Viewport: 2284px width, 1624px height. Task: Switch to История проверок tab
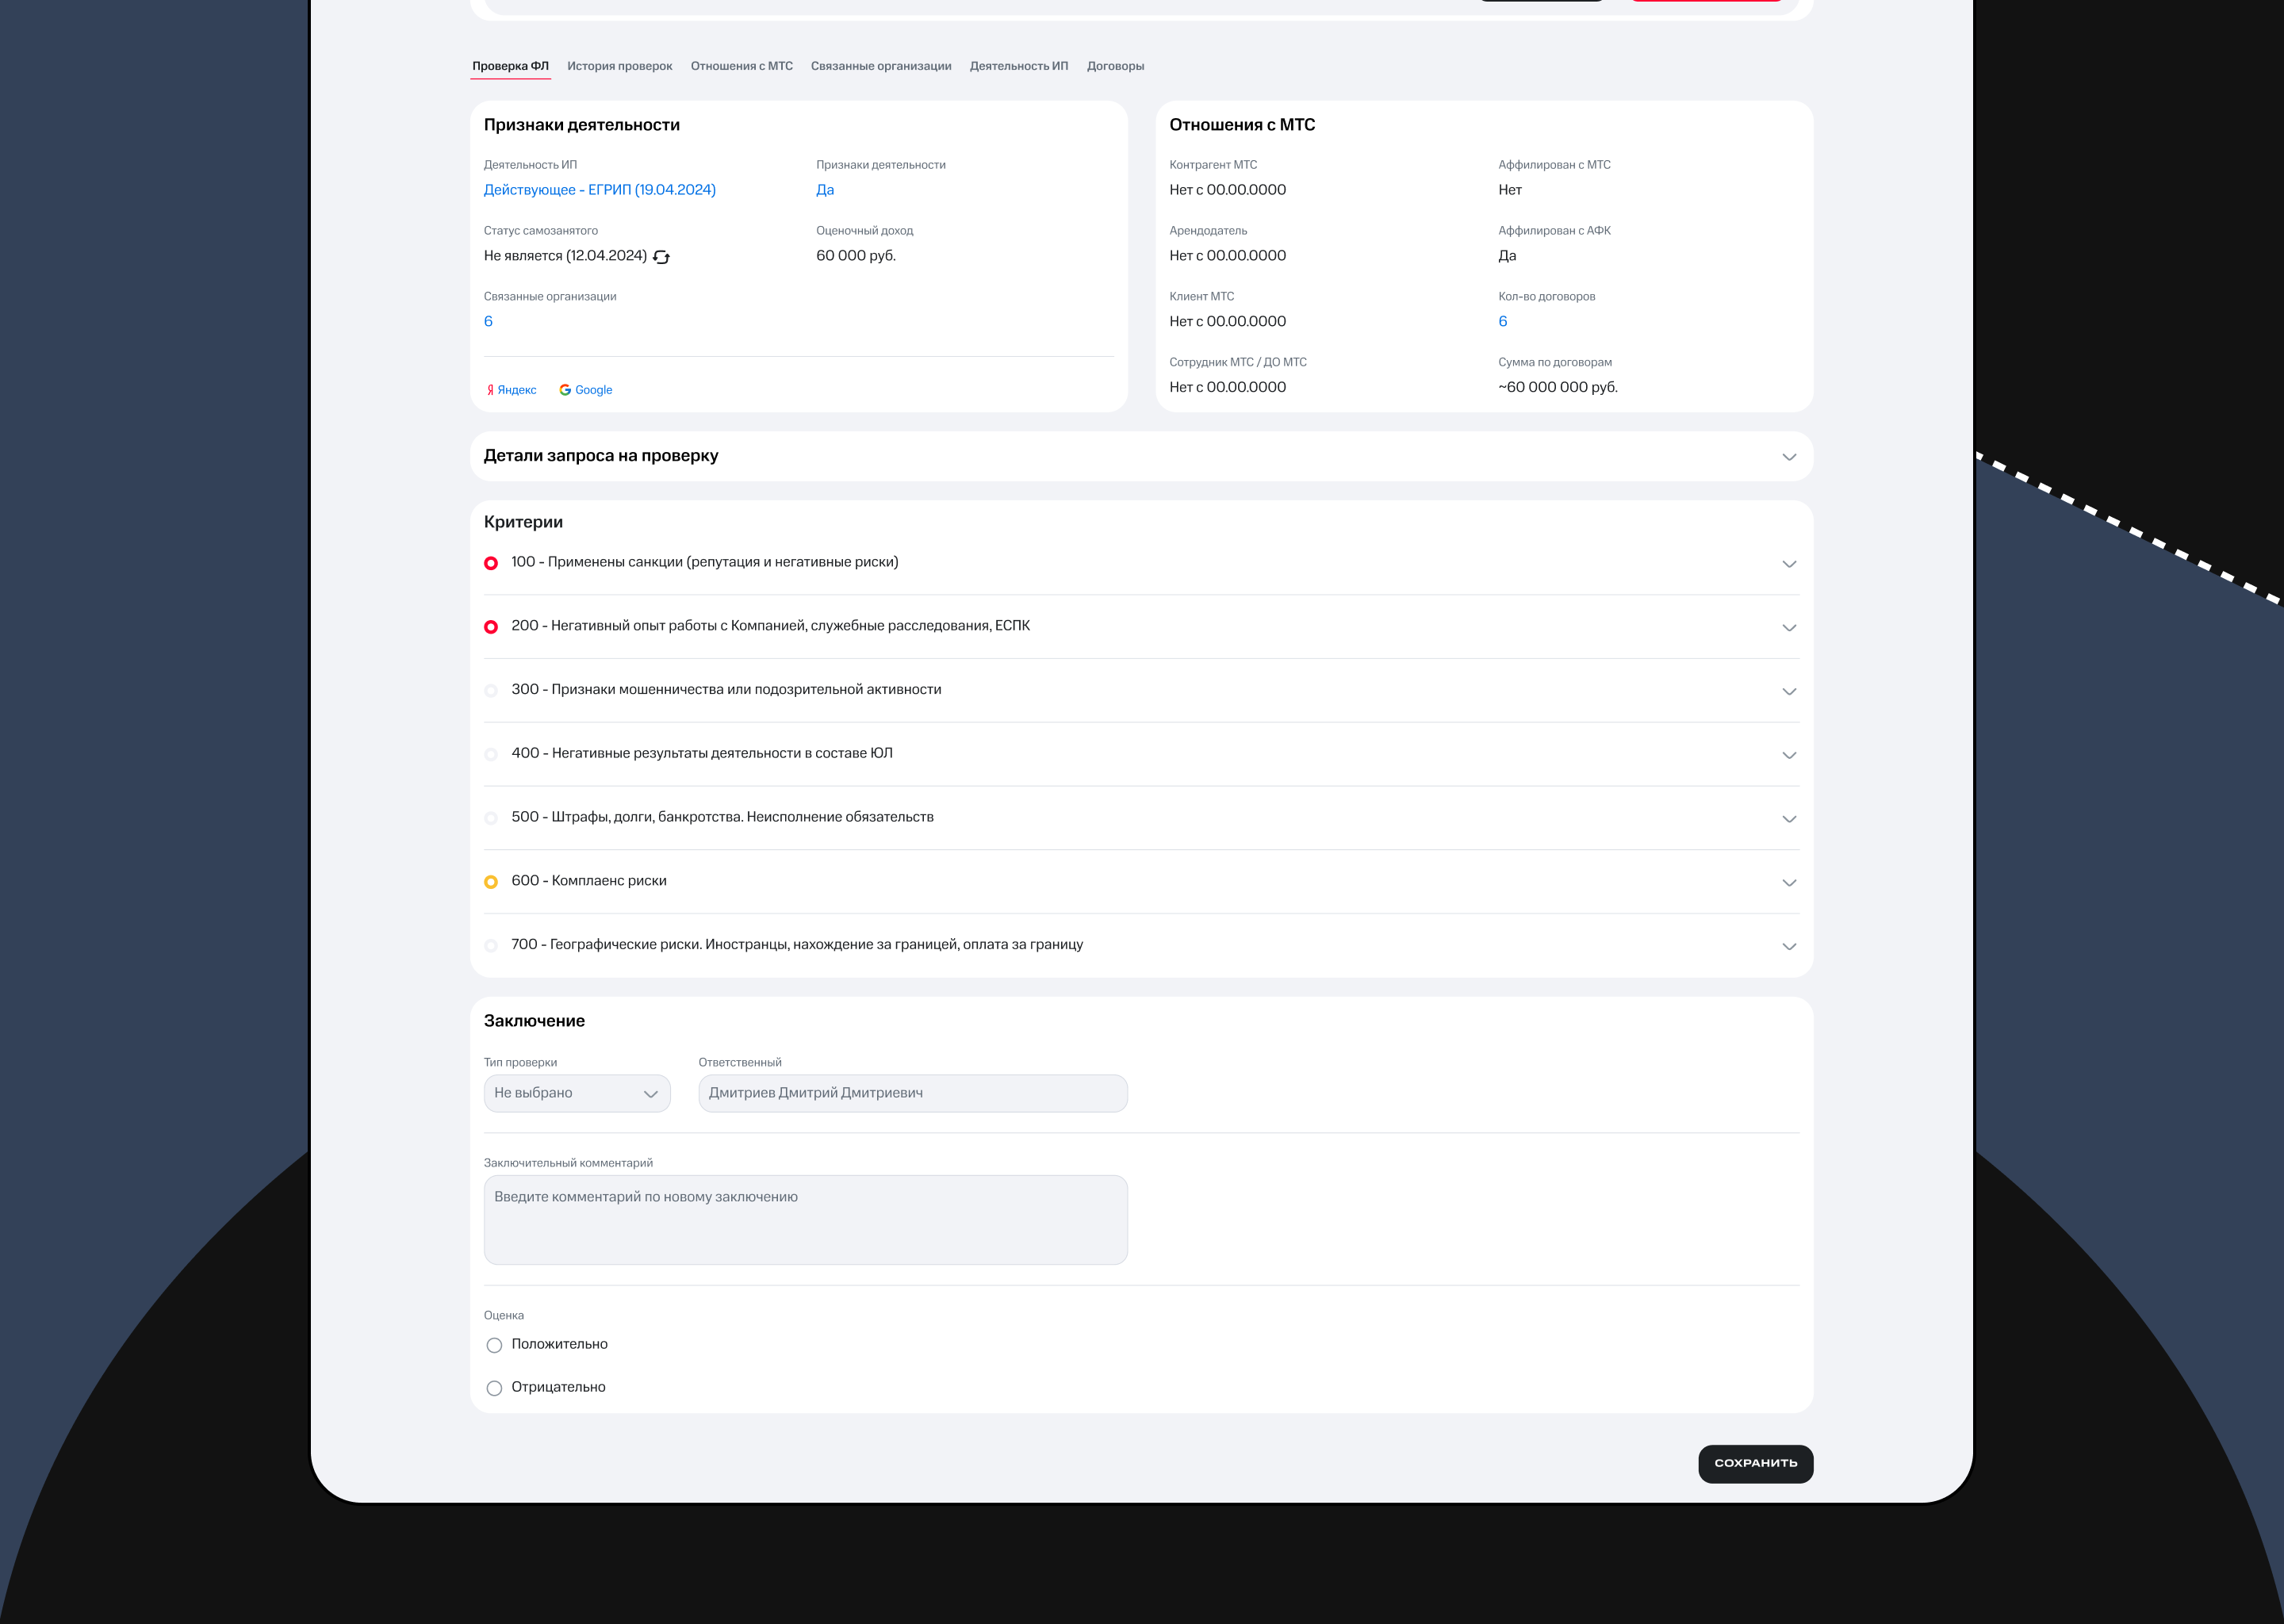pyautogui.click(x=619, y=66)
